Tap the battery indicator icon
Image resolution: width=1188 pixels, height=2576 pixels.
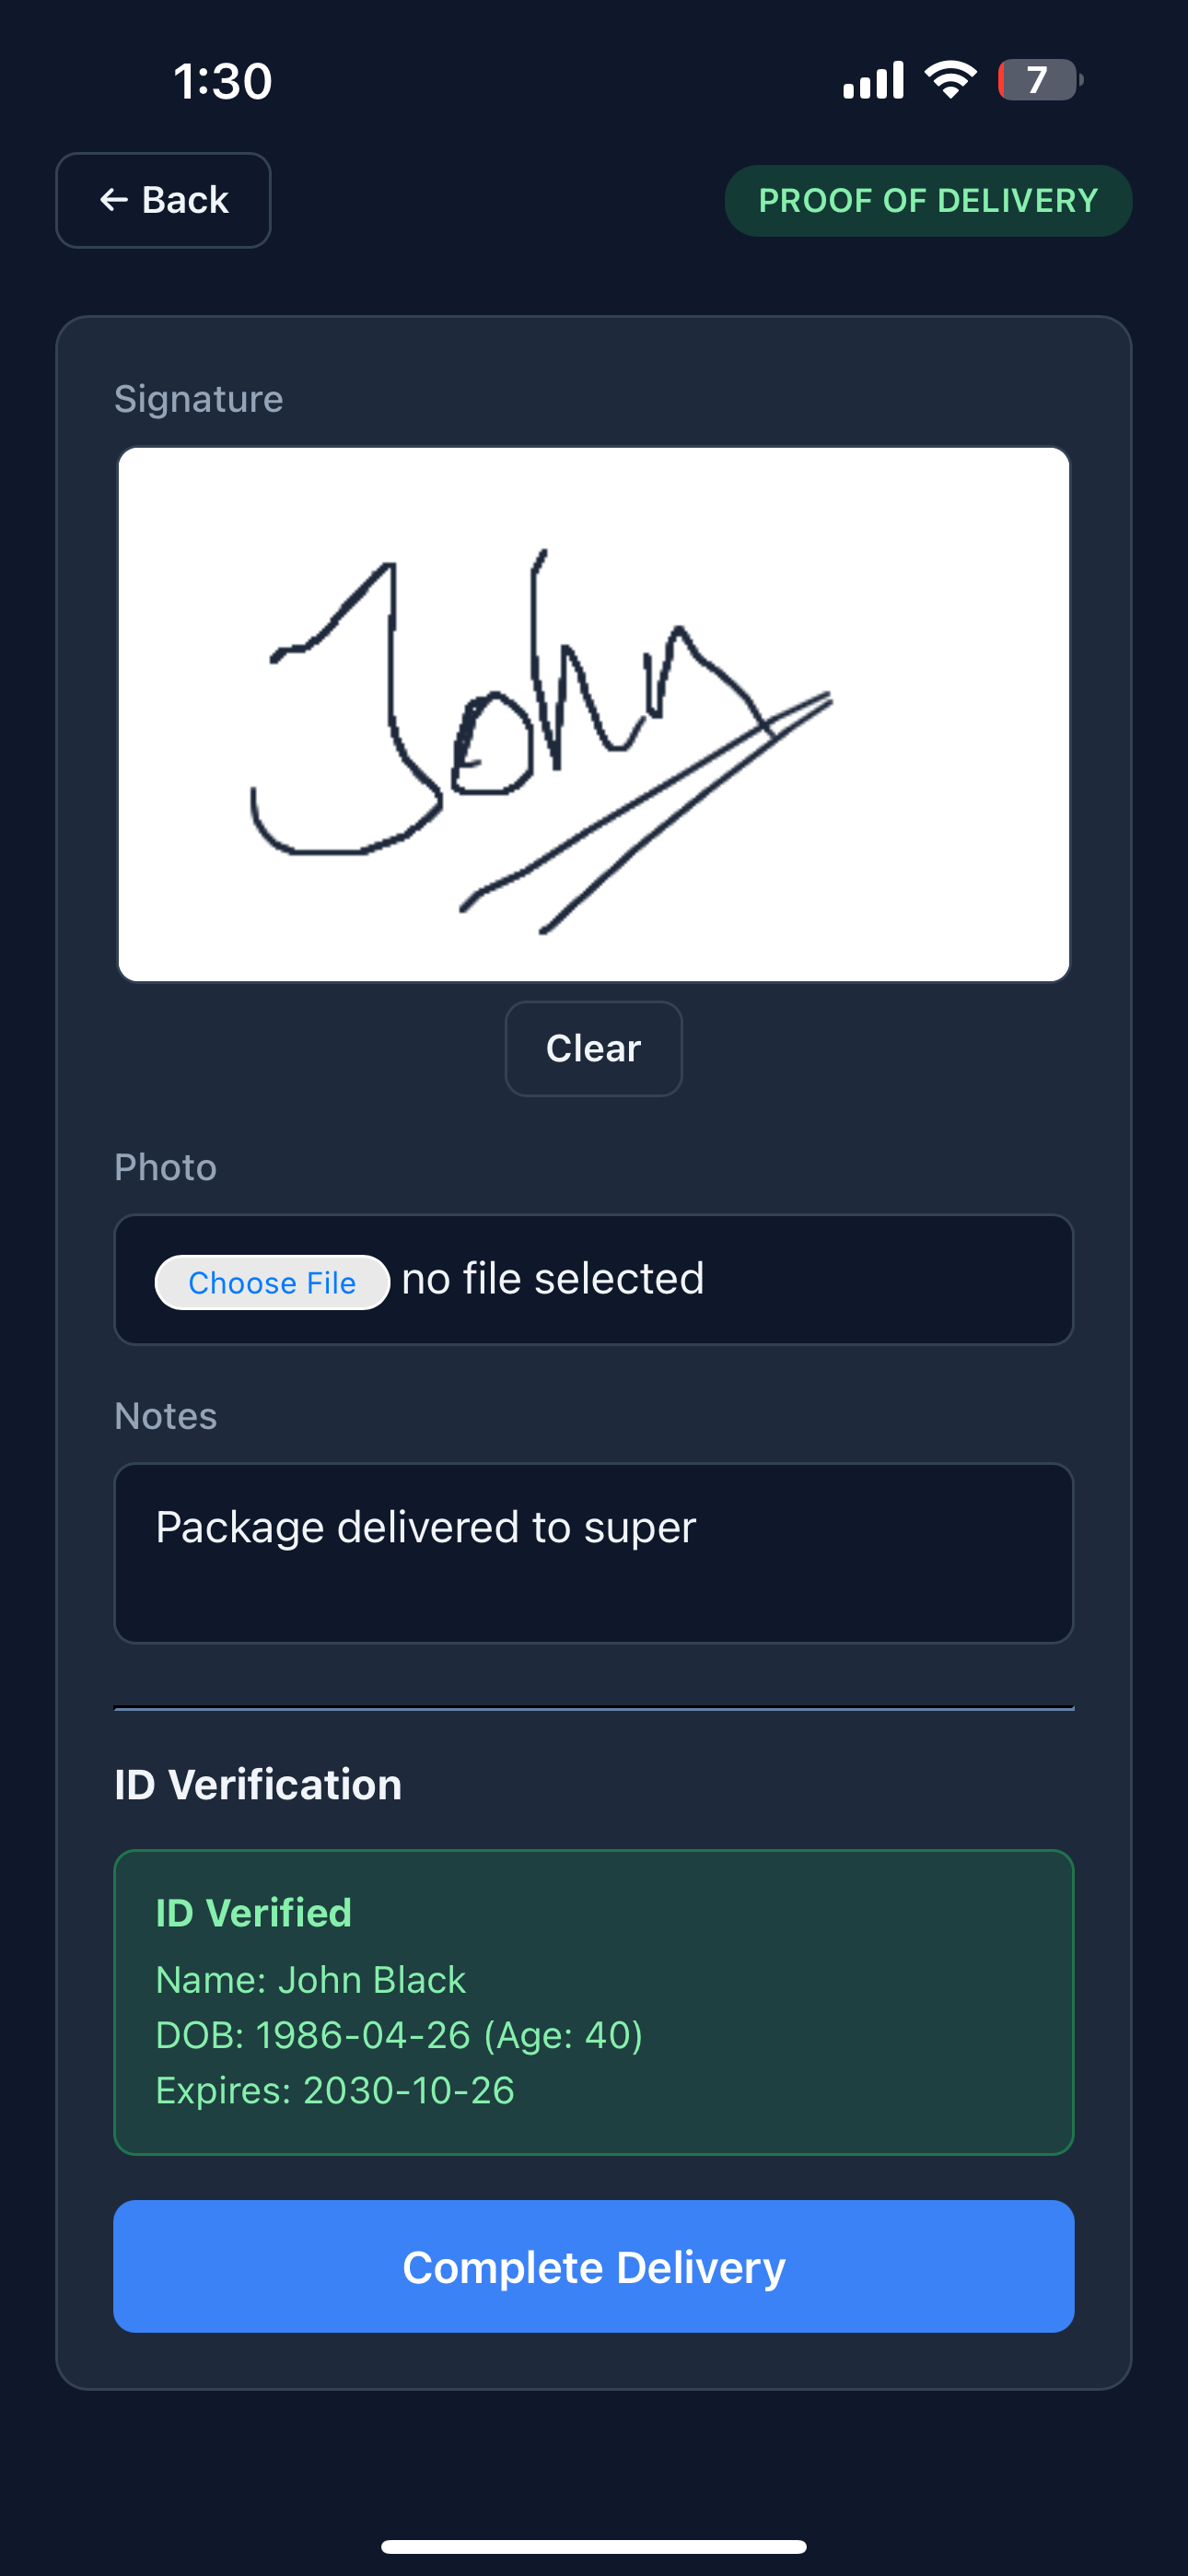coord(1040,80)
